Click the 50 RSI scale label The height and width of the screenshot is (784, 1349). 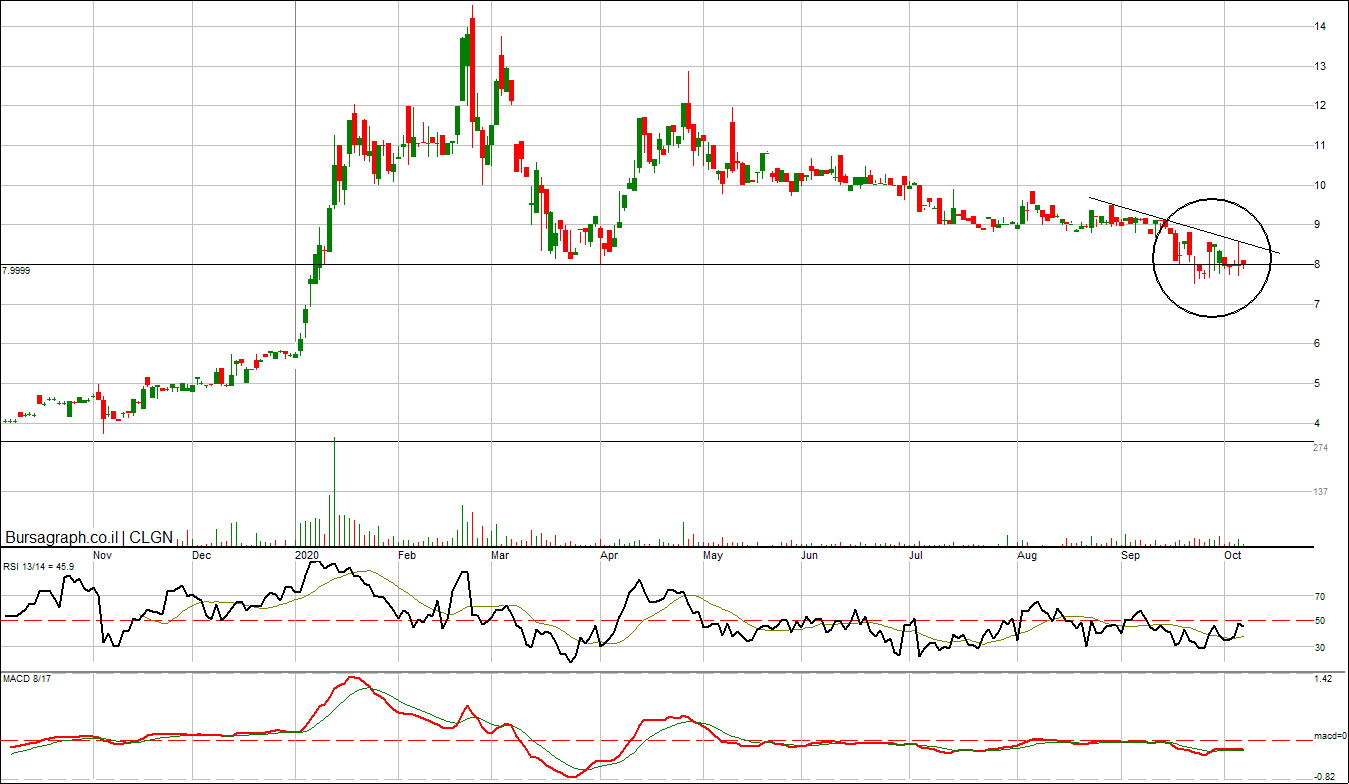click(x=1319, y=621)
